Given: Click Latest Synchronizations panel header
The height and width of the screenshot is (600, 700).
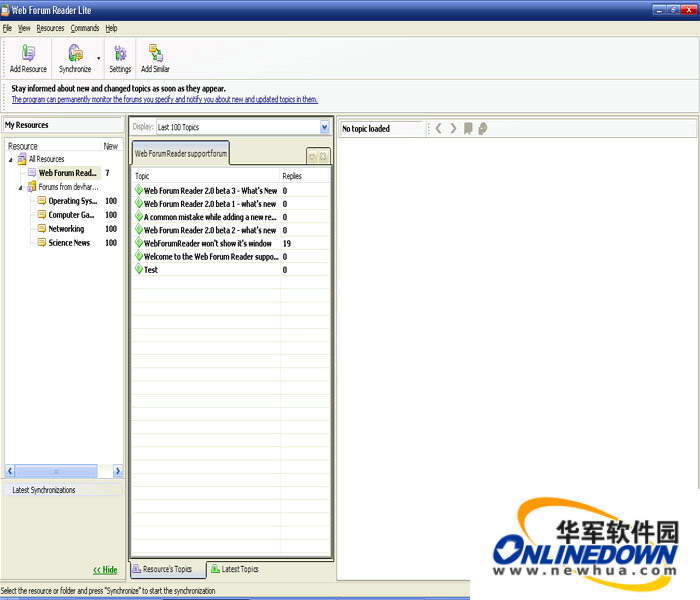Looking at the screenshot, I should (x=62, y=490).
